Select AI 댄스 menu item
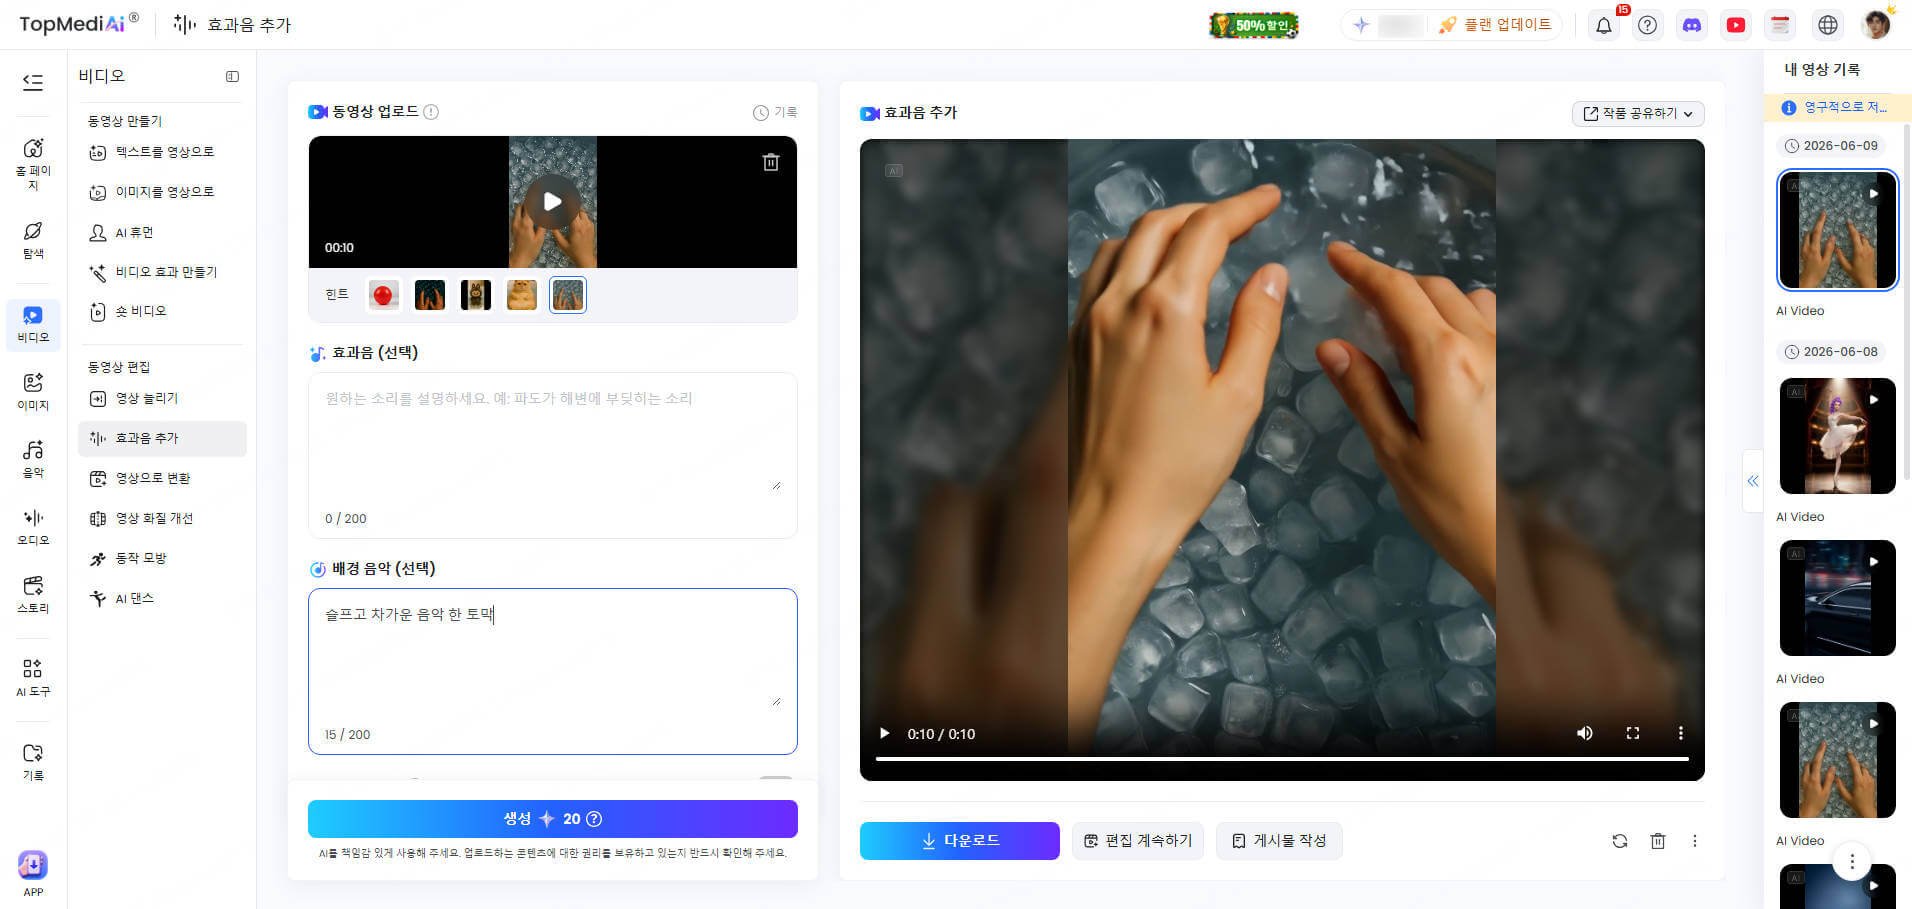Image resolution: width=1912 pixels, height=909 pixels. click(163, 598)
